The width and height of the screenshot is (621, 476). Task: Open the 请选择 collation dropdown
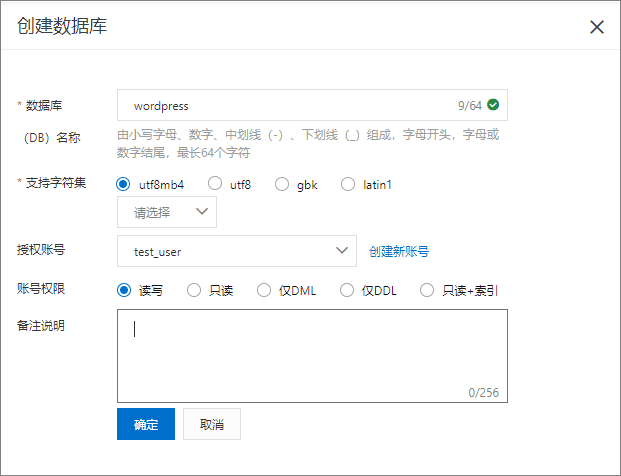pos(167,212)
